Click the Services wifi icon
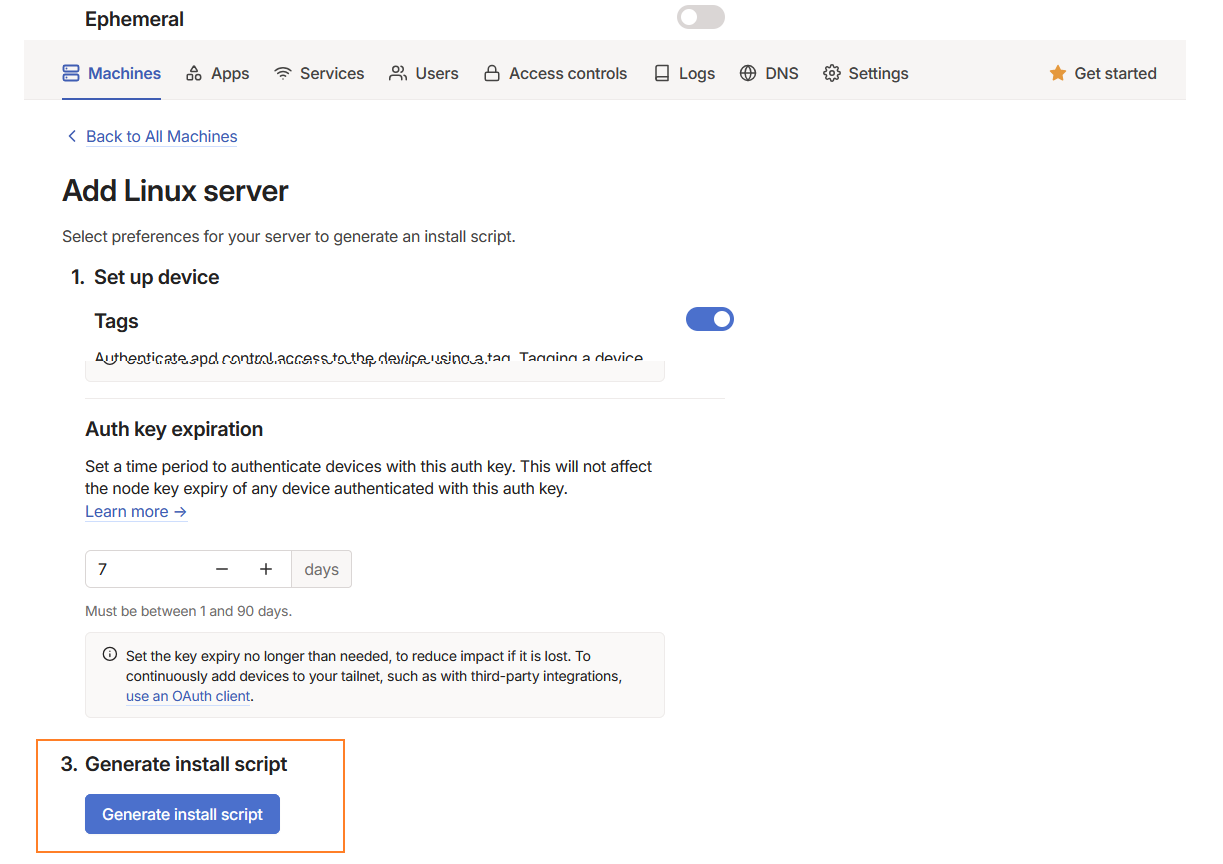The image size is (1223, 864). 283,73
